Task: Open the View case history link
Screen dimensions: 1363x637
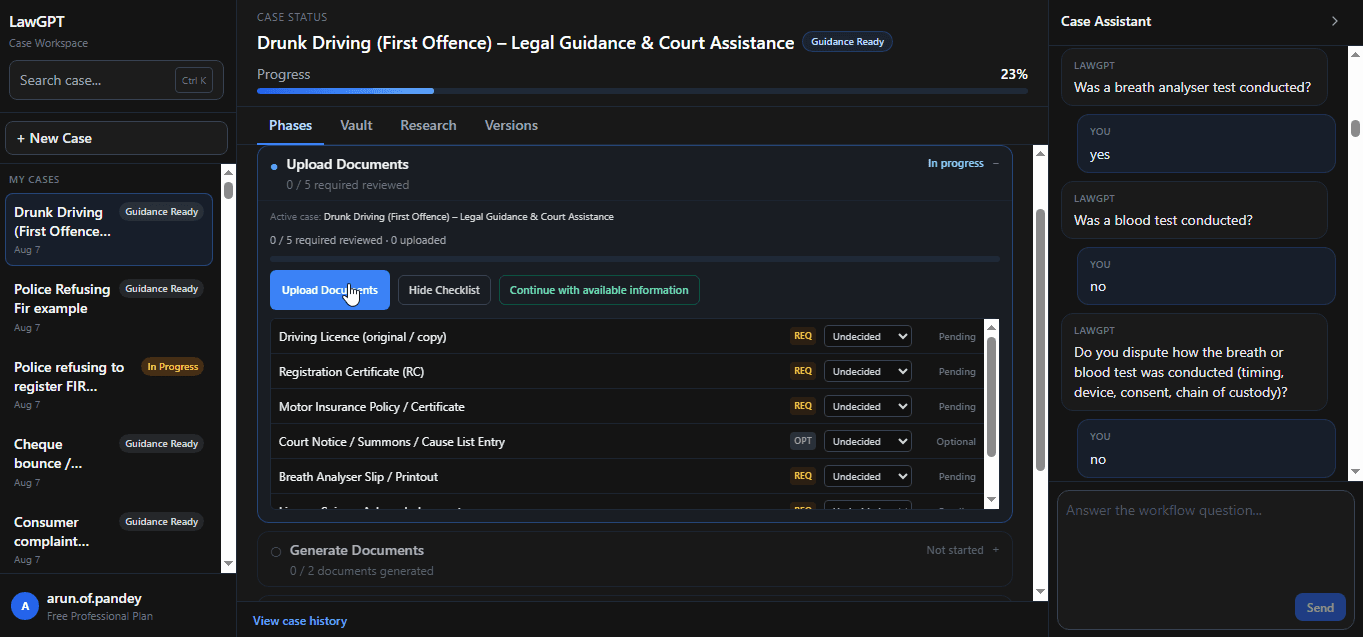Action: (300, 621)
